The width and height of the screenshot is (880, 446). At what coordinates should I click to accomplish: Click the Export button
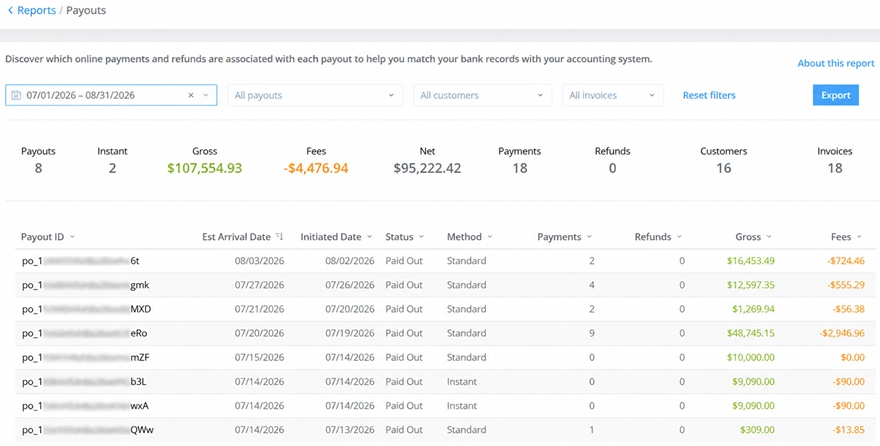[x=836, y=95]
